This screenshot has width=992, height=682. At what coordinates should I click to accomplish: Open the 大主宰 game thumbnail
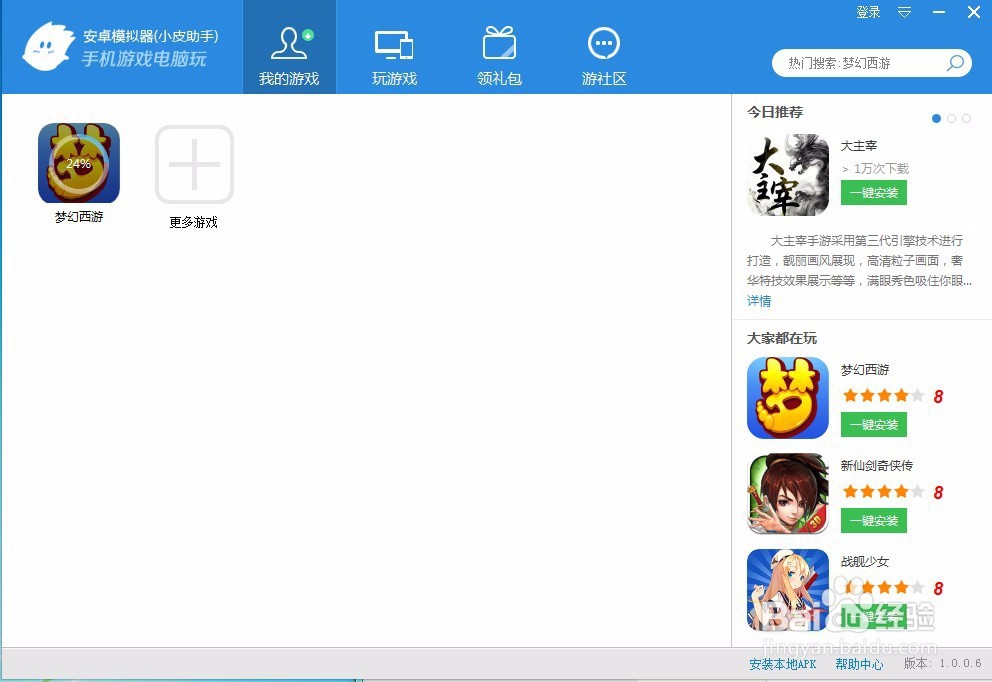point(788,175)
